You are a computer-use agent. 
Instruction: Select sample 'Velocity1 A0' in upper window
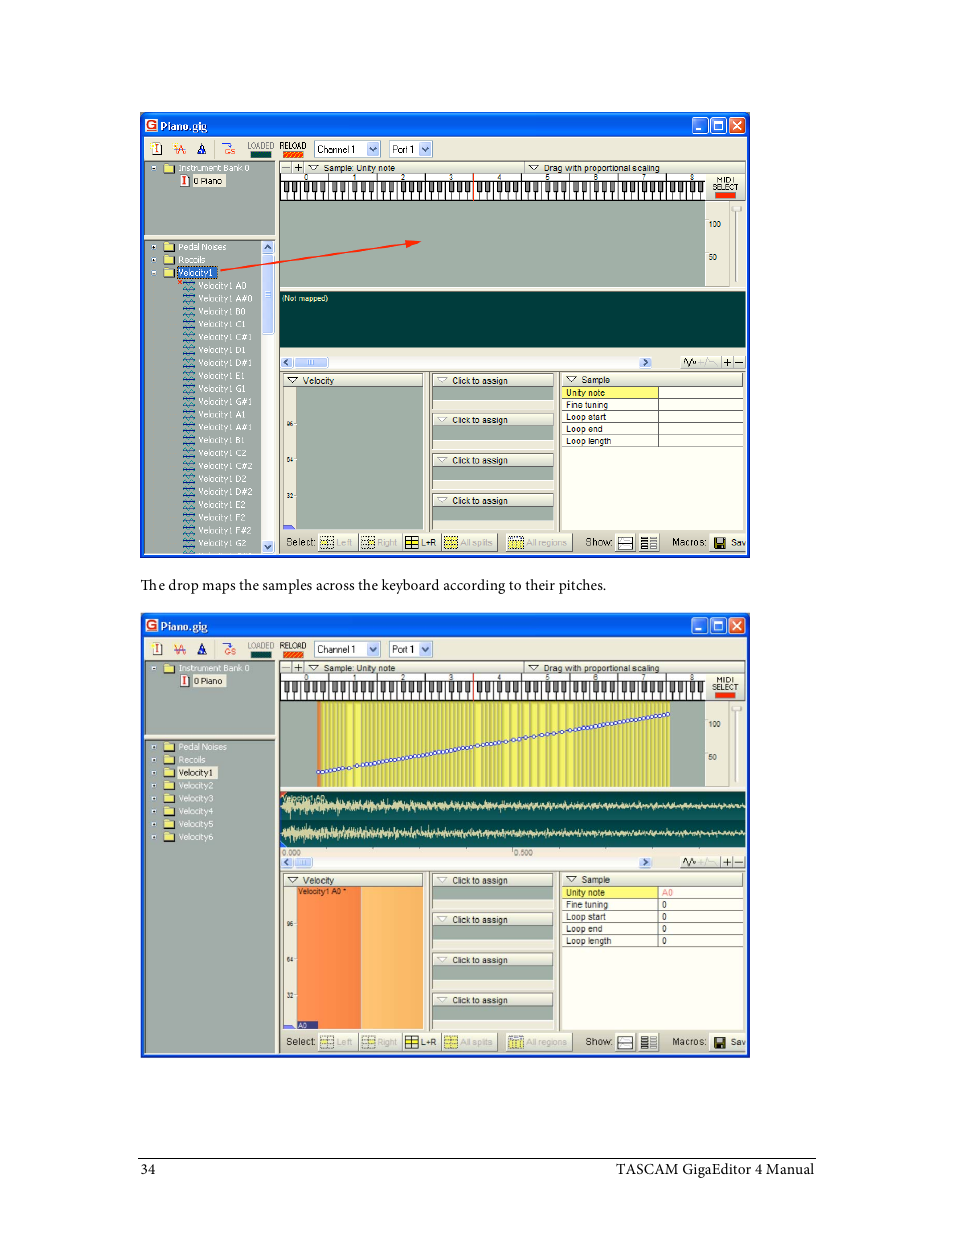(222, 286)
